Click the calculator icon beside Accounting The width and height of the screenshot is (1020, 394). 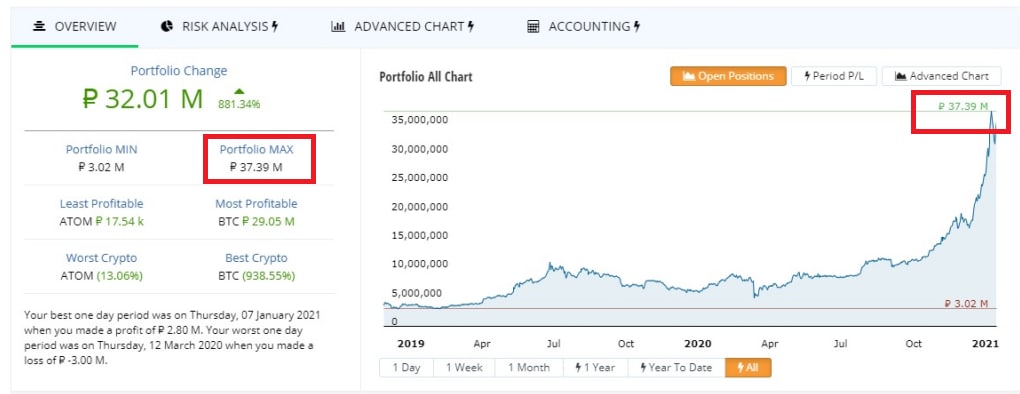click(x=533, y=27)
